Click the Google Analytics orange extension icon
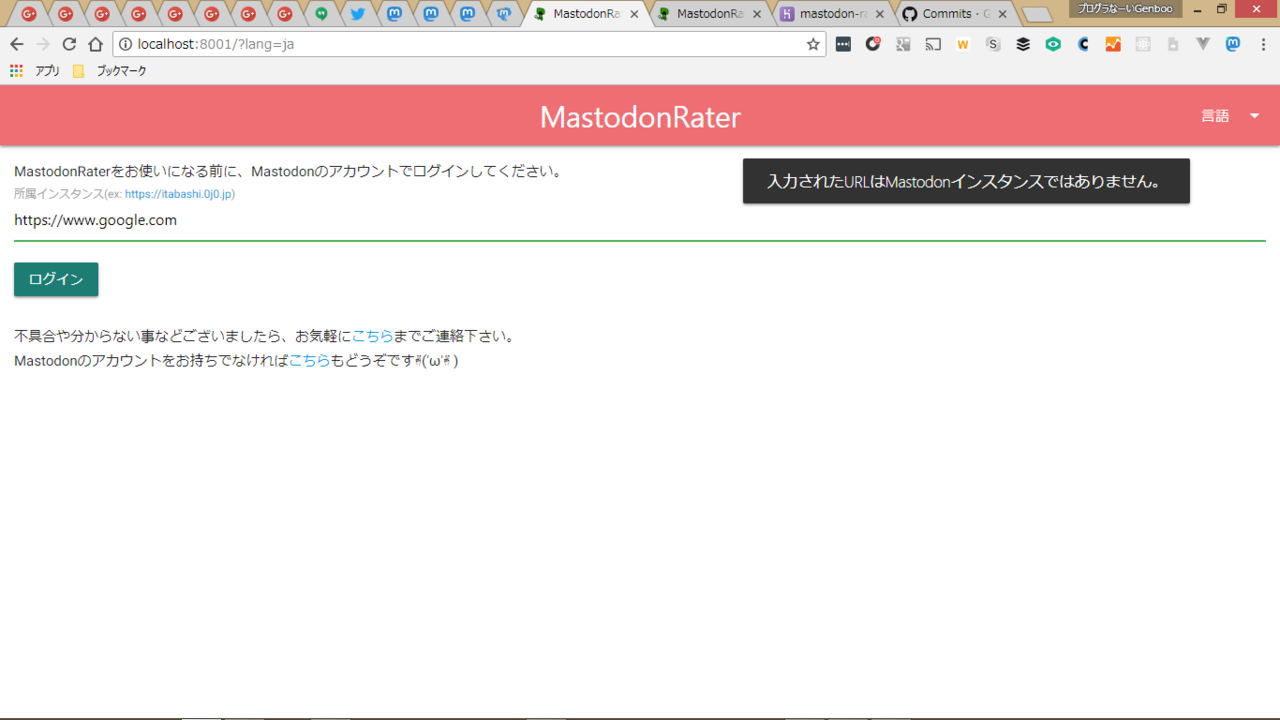Image resolution: width=1280 pixels, height=720 pixels. tap(1113, 44)
